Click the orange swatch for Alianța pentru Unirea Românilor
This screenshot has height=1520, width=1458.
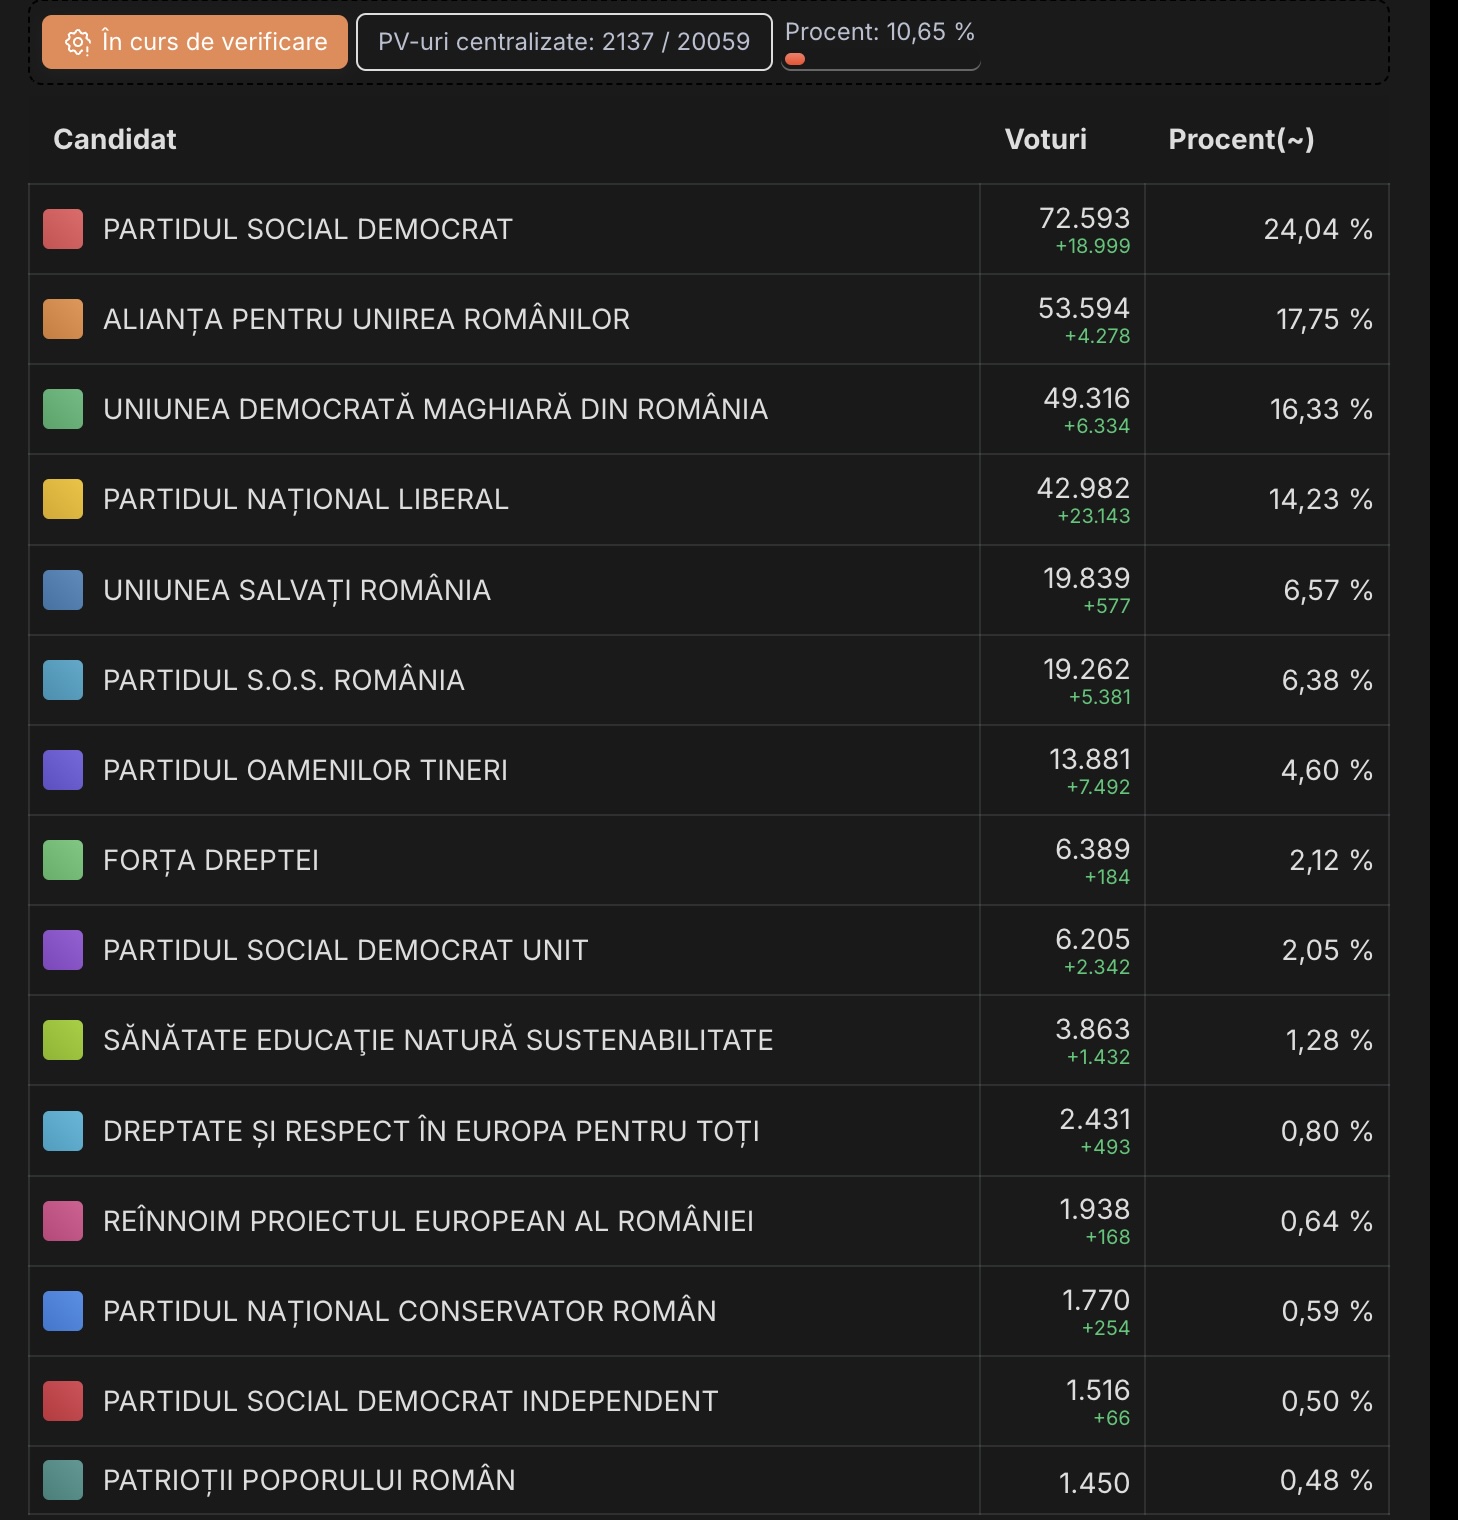63,319
